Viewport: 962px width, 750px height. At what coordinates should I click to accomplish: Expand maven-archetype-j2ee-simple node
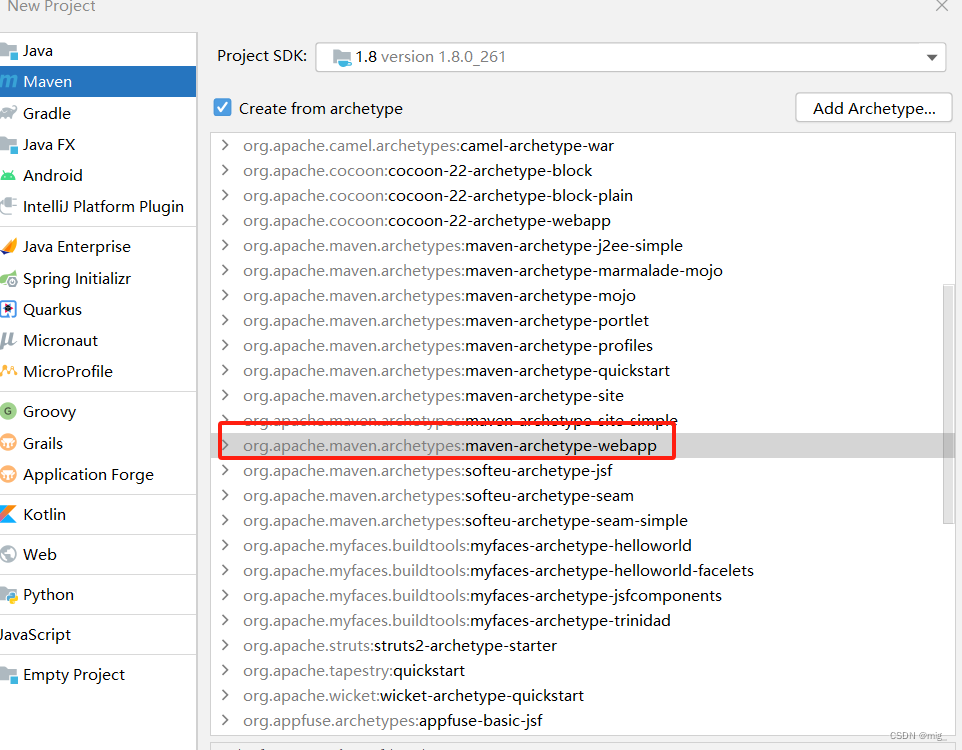[225, 245]
